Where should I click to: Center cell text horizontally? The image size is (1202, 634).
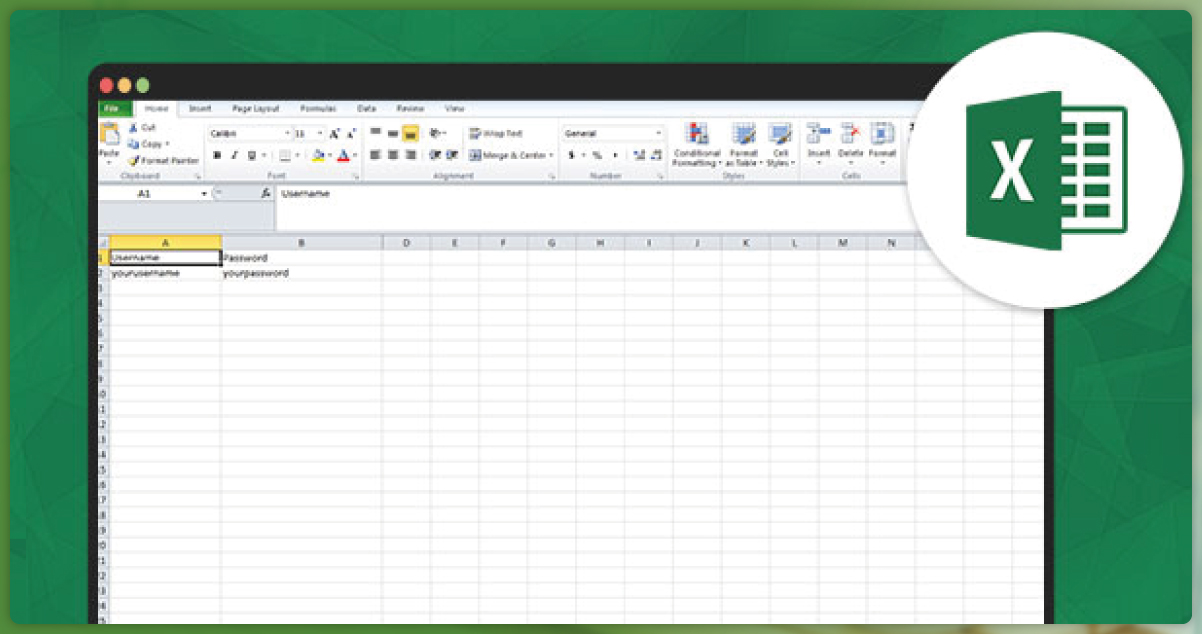pyautogui.click(x=393, y=155)
